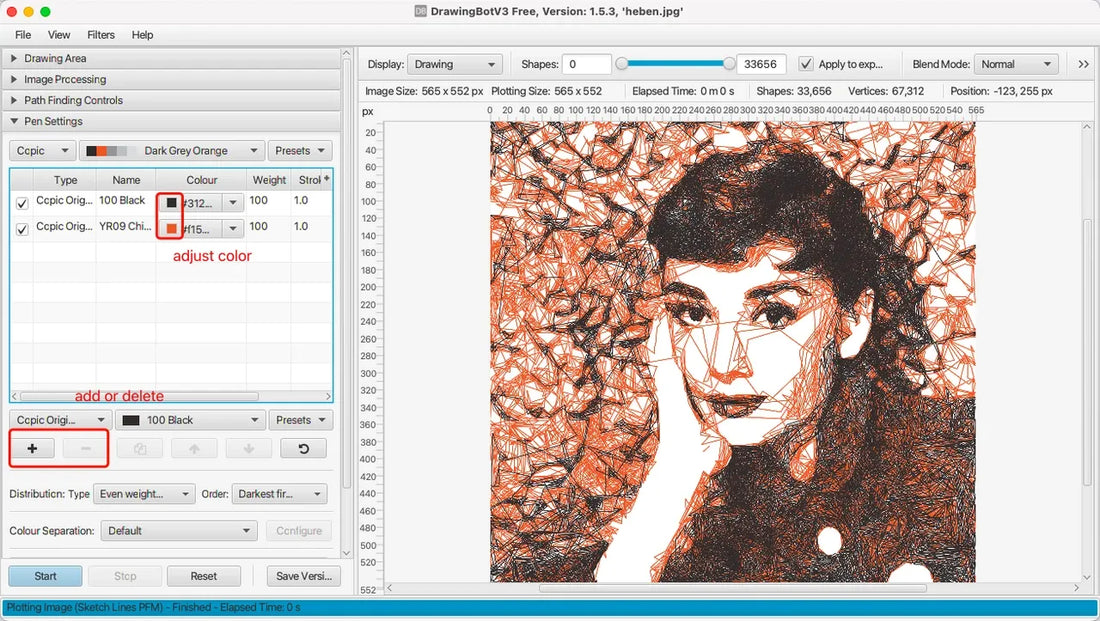Click inside the Shapes number input field

[x=586, y=63]
